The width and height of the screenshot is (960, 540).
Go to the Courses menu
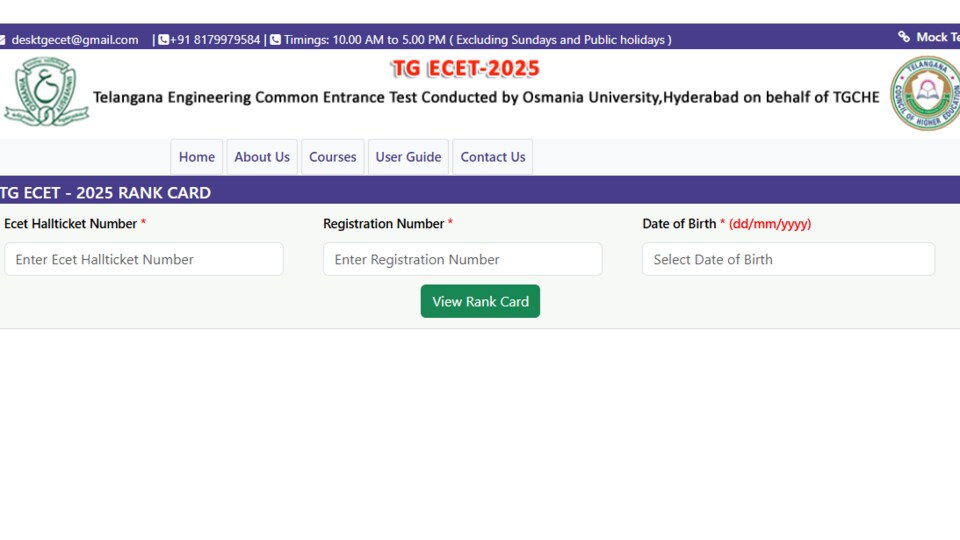point(332,157)
